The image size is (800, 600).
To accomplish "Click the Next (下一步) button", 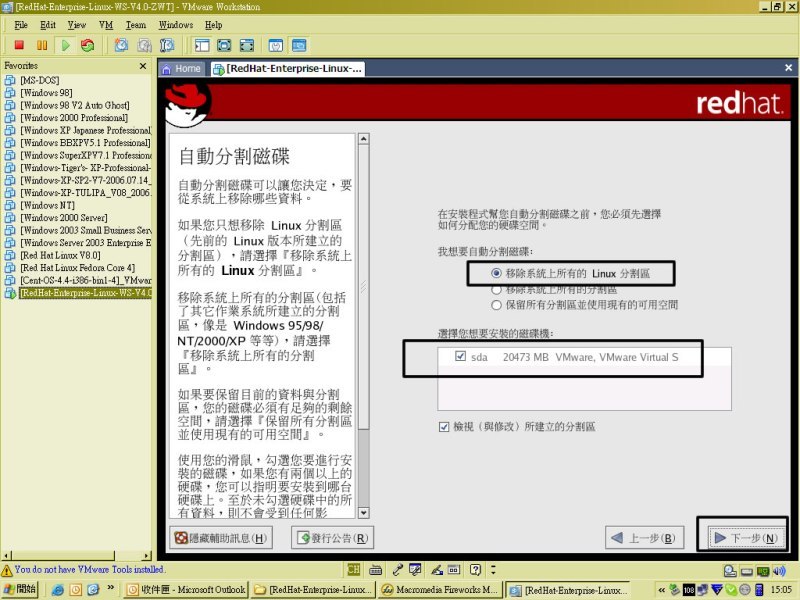I will [x=745, y=538].
